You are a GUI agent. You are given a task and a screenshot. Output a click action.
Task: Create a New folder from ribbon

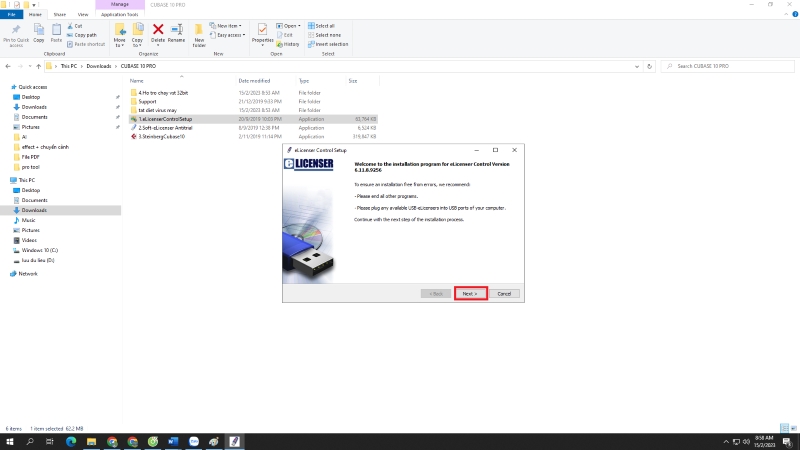199,35
